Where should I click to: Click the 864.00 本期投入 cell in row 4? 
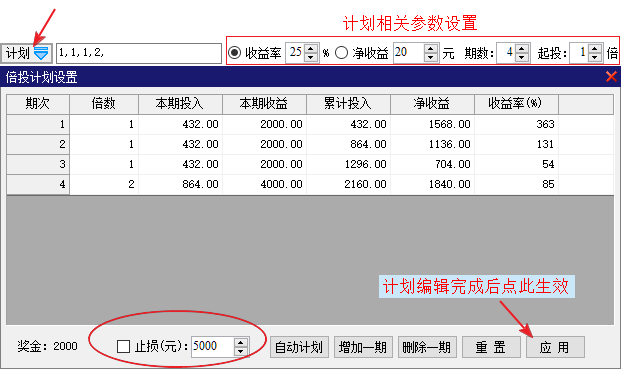[180, 184]
